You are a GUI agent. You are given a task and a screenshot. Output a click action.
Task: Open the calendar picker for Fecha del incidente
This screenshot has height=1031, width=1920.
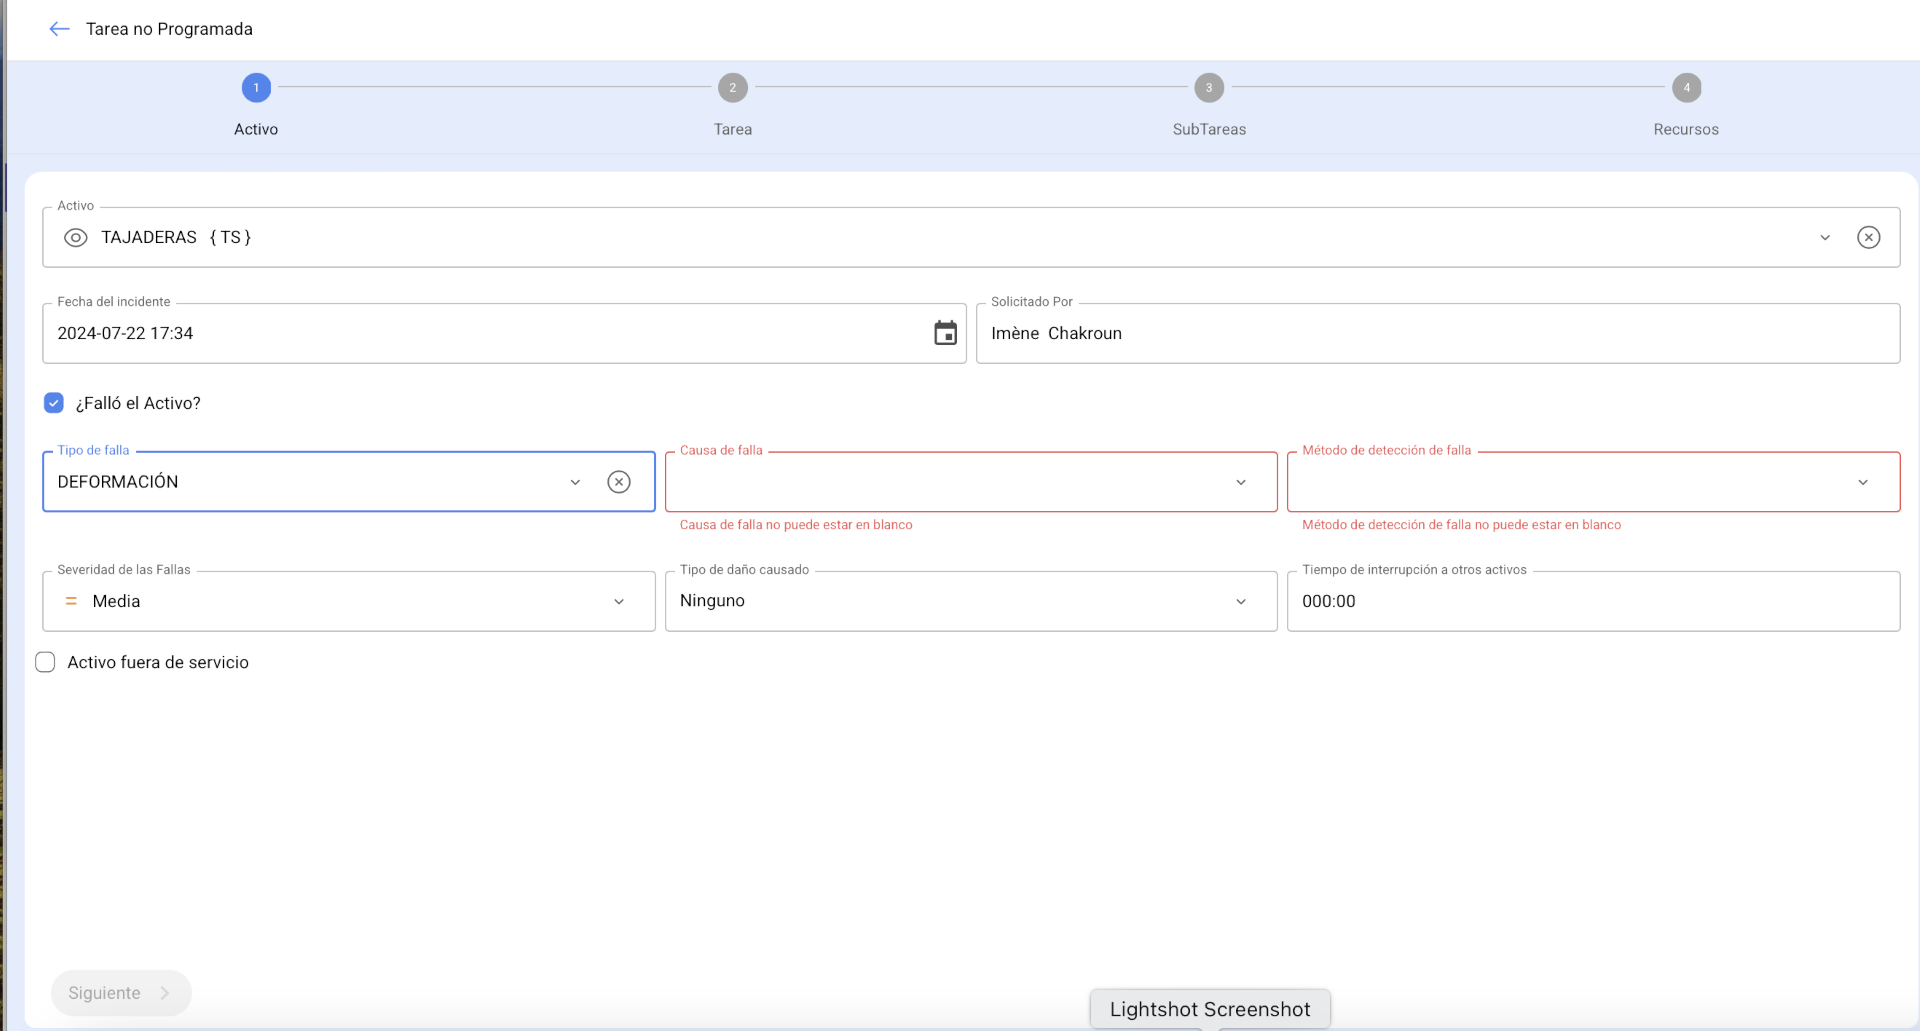point(945,333)
